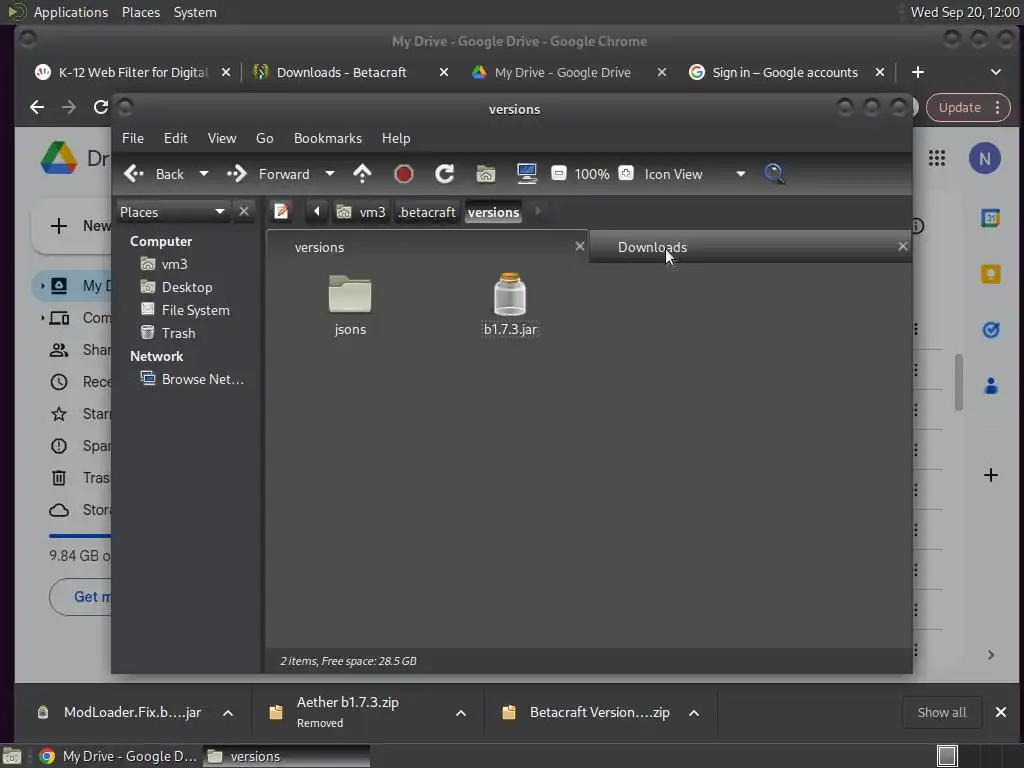The image size is (1024, 768).
Task: Close the Places side pane
Action: 244,212
